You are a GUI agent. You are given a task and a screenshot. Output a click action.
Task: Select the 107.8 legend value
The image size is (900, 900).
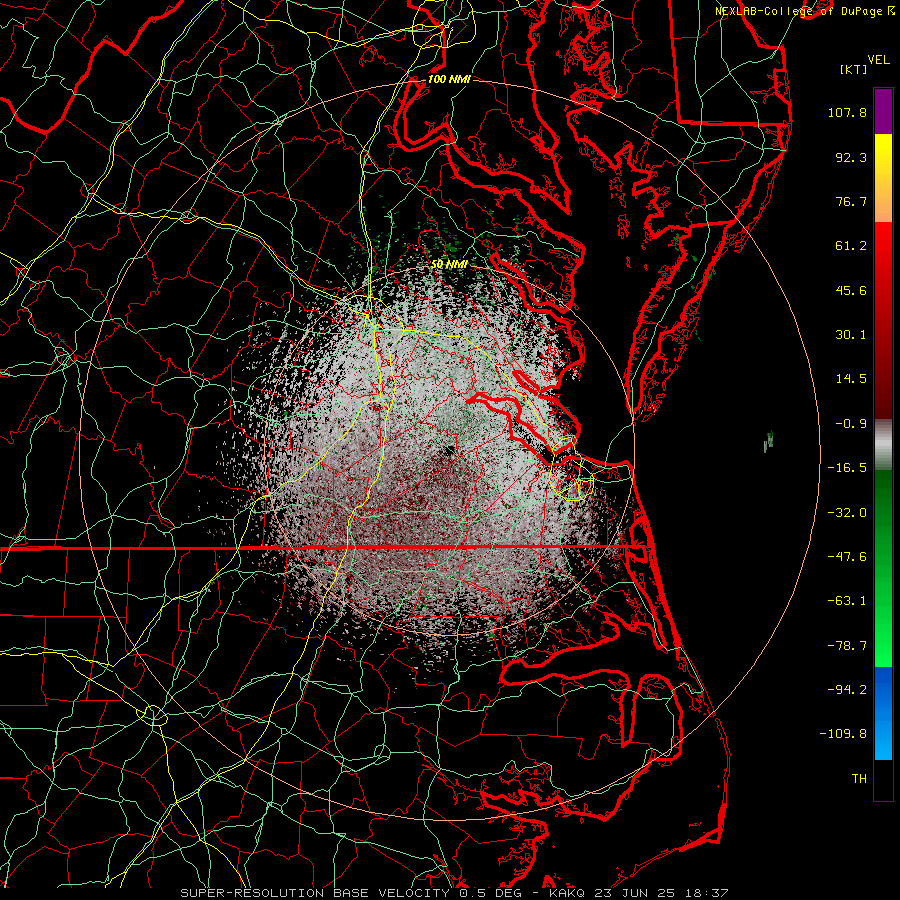tap(847, 112)
